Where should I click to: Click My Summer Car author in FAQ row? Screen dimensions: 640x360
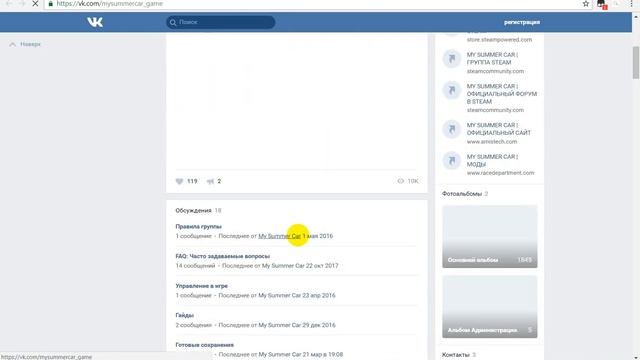tap(283, 266)
